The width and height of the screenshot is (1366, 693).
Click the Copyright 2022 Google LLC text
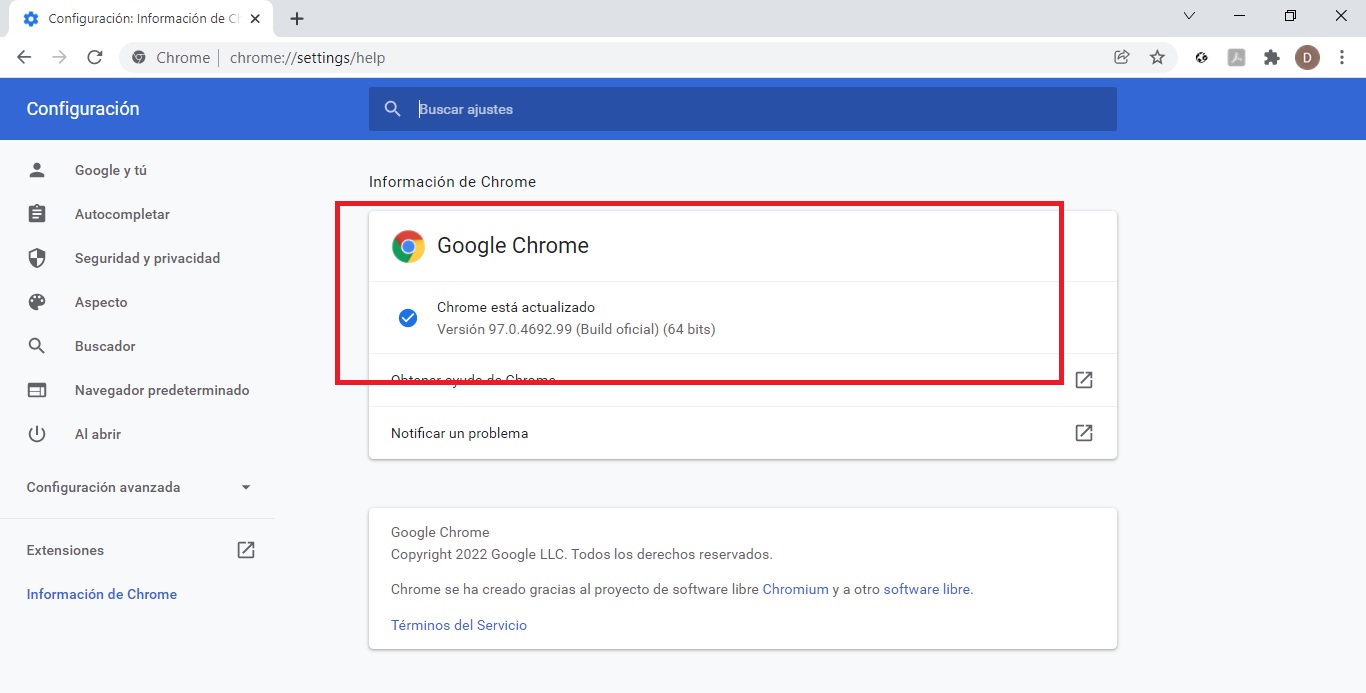(x=581, y=554)
